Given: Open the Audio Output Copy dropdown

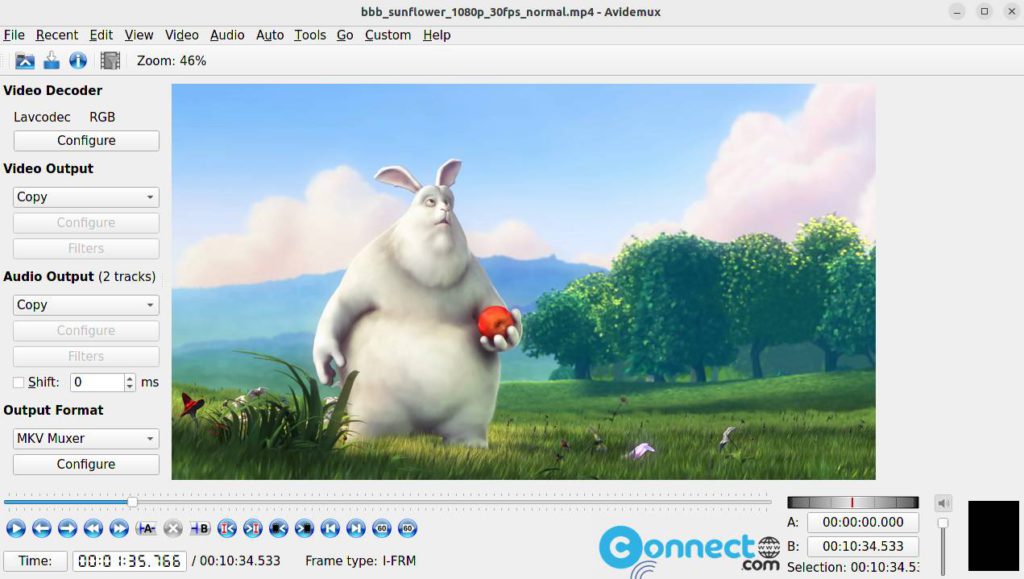Looking at the screenshot, I should point(85,304).
